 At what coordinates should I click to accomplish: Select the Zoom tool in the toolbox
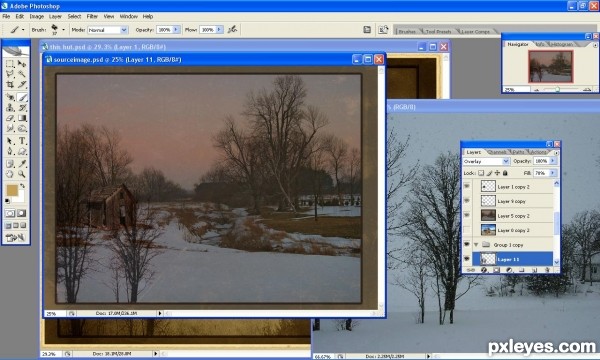coord(22,174)
